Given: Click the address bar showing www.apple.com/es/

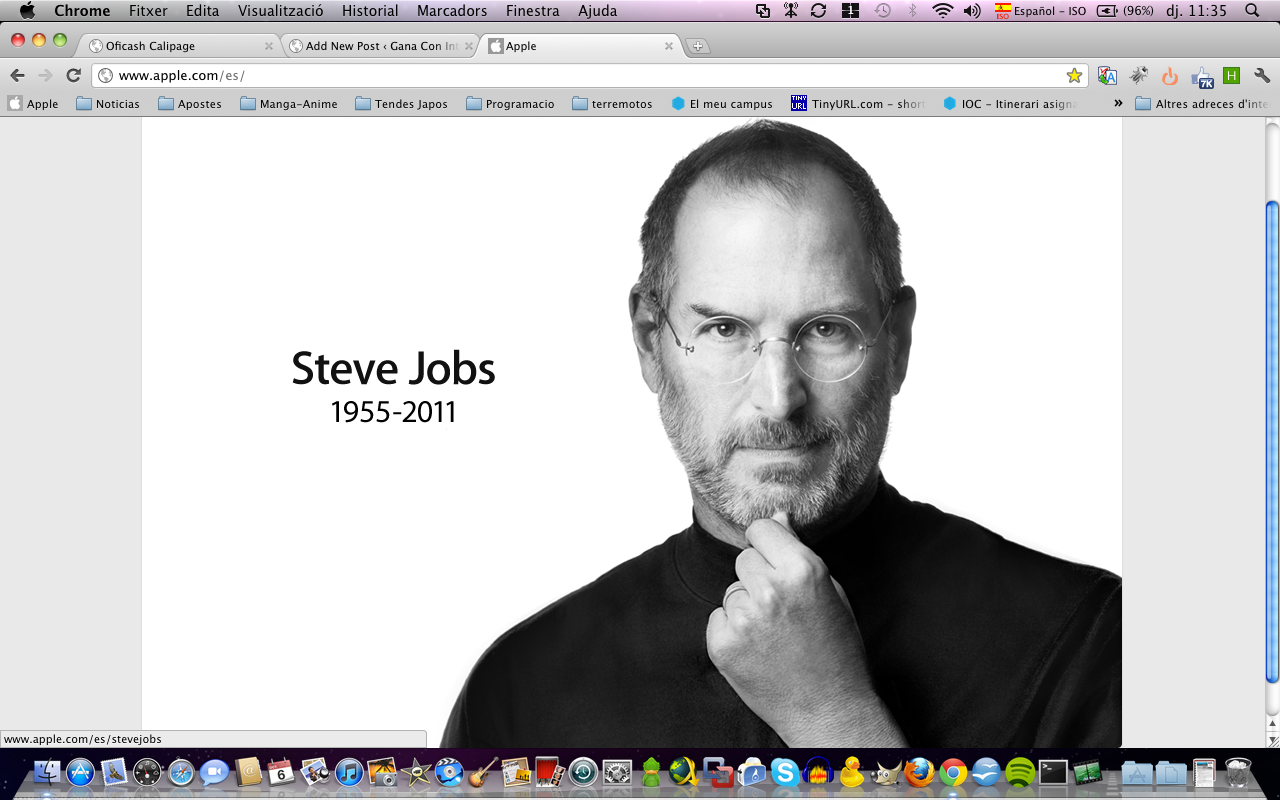Looking at the screenshot, I should 590,75.
